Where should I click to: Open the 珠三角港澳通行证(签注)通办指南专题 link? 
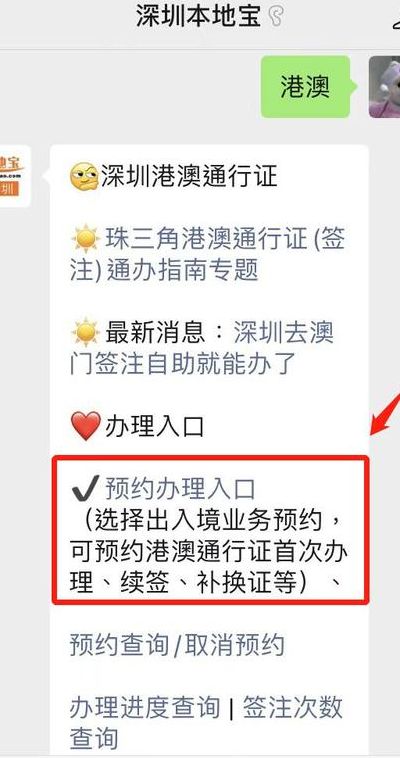pyautogui.click(x=208, y=255)
